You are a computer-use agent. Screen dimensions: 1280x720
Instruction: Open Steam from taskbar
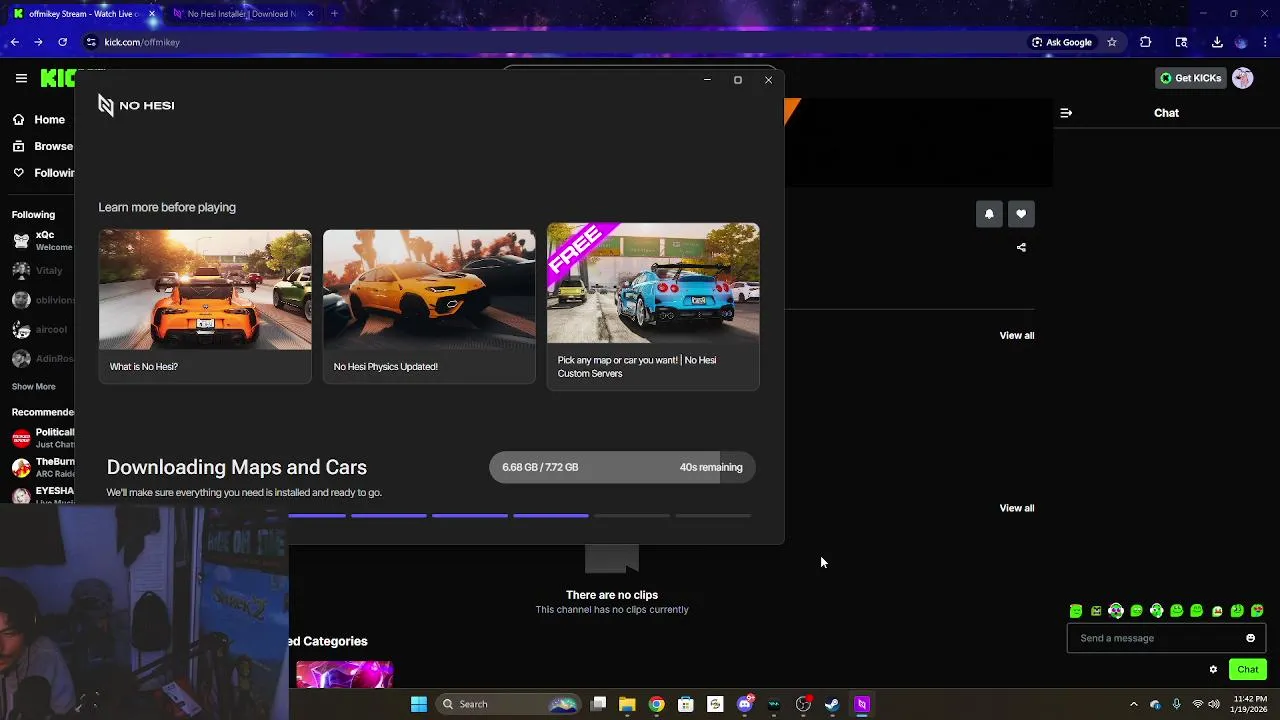[832, 704]
